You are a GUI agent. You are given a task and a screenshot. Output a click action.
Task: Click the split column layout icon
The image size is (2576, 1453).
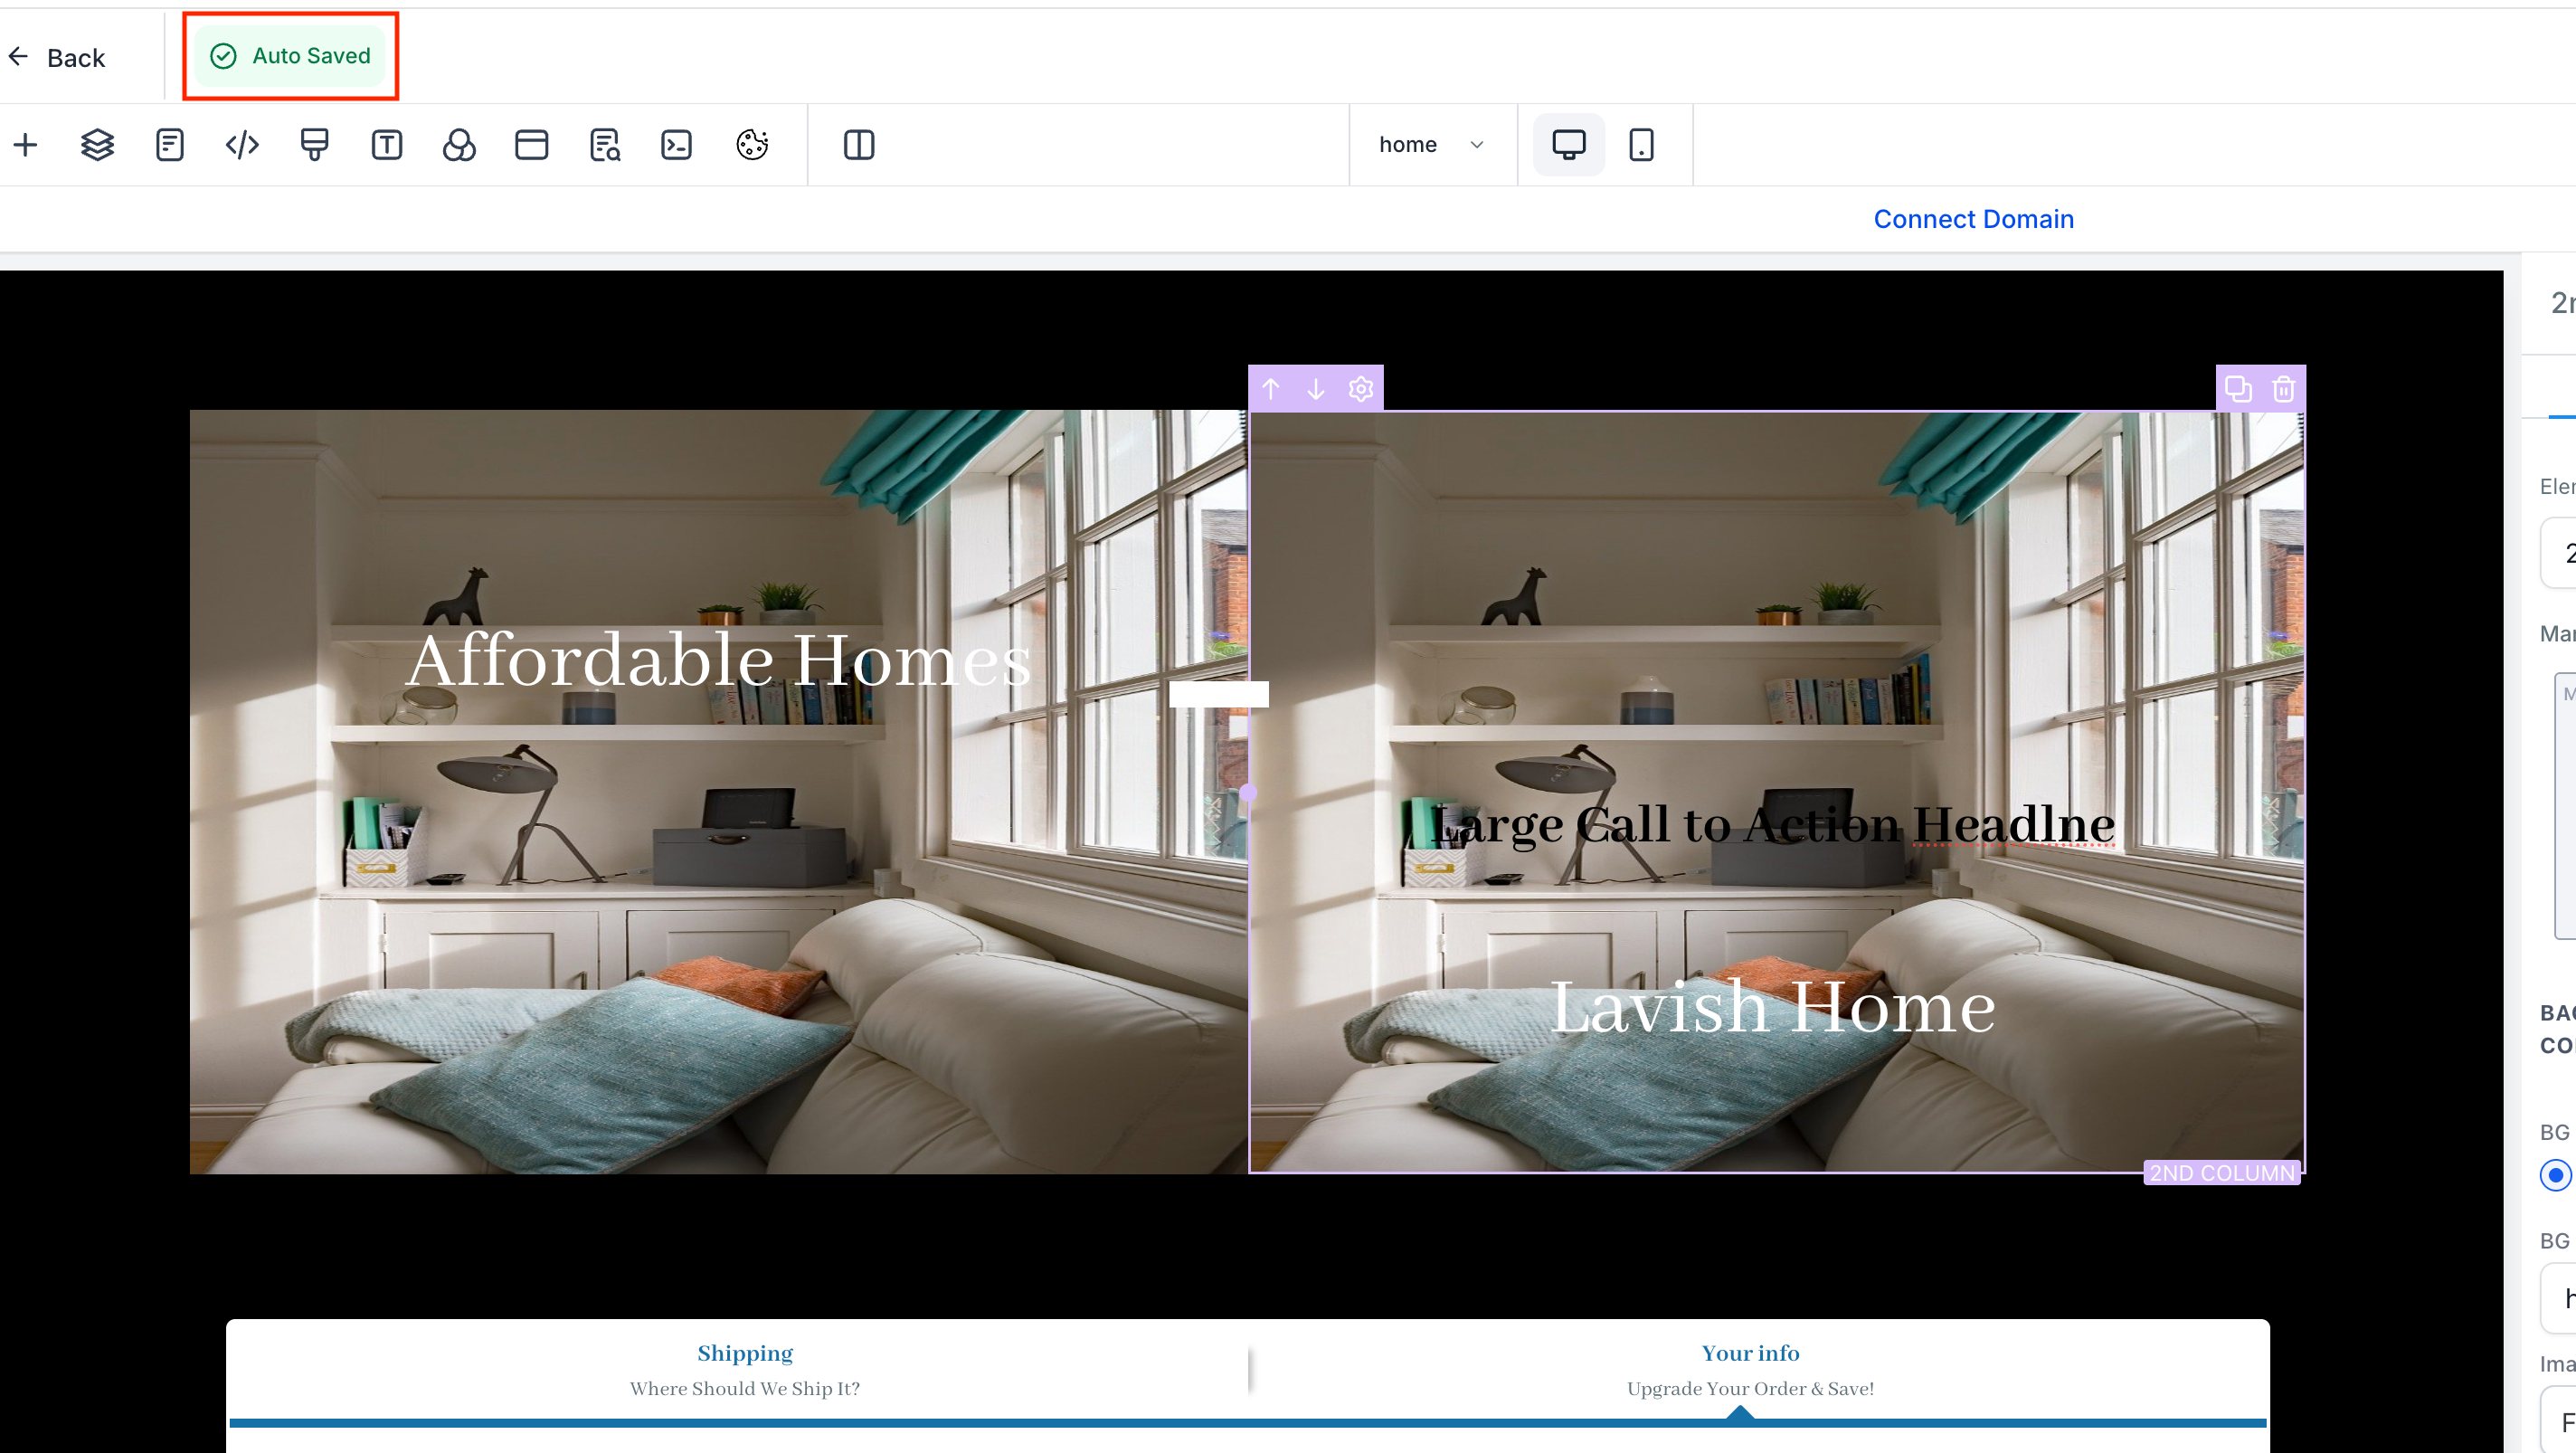(859, 145)
